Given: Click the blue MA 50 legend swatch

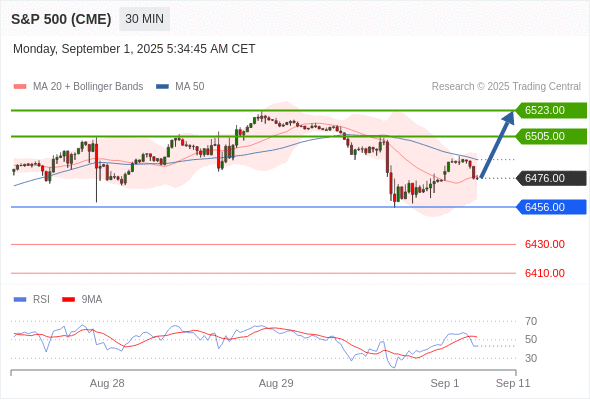Looking at the screenshot, I should pyautogui.click(x=162, y=87).
